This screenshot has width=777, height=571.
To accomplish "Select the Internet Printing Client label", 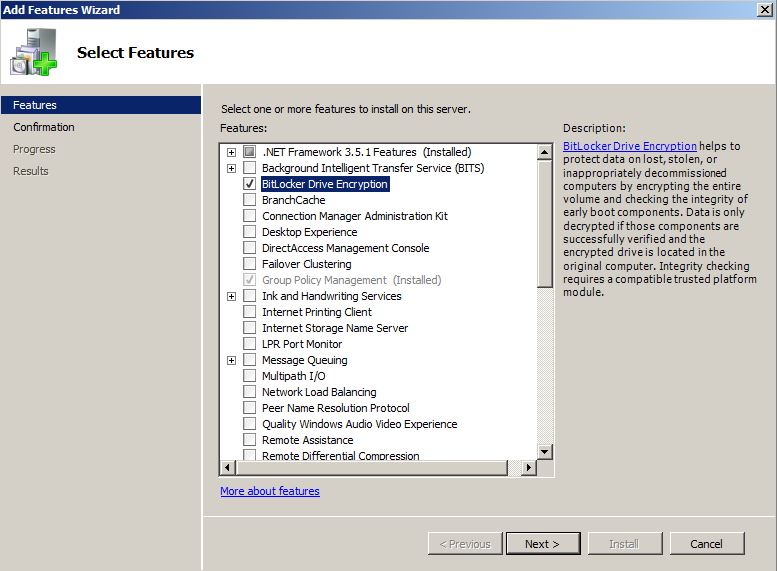I will tap(317, 312).
